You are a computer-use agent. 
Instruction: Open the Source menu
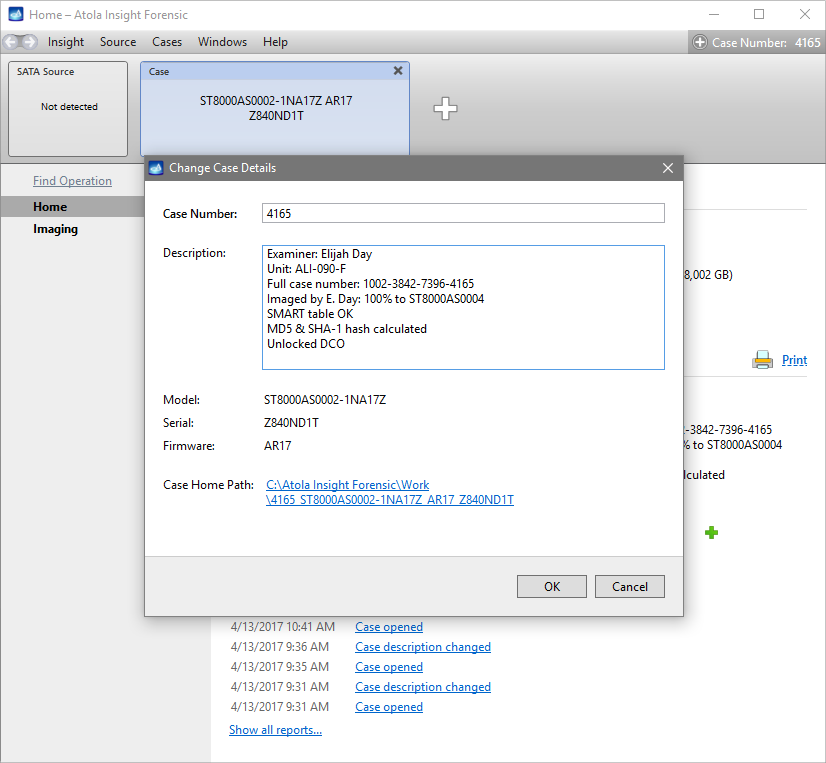tap(118, 42)
